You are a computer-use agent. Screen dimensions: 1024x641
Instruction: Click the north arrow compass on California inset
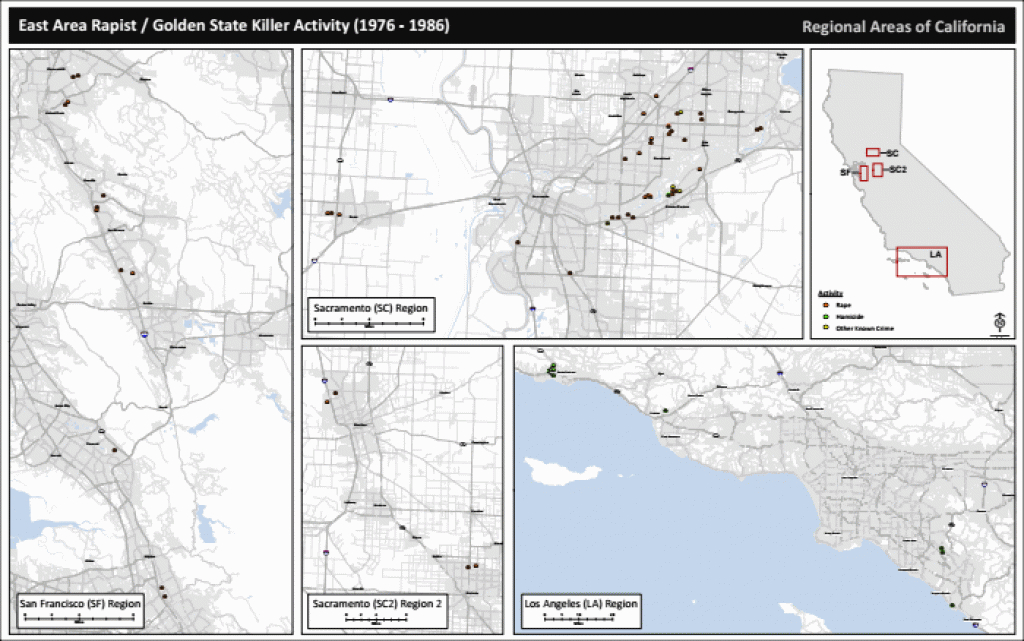998,322
